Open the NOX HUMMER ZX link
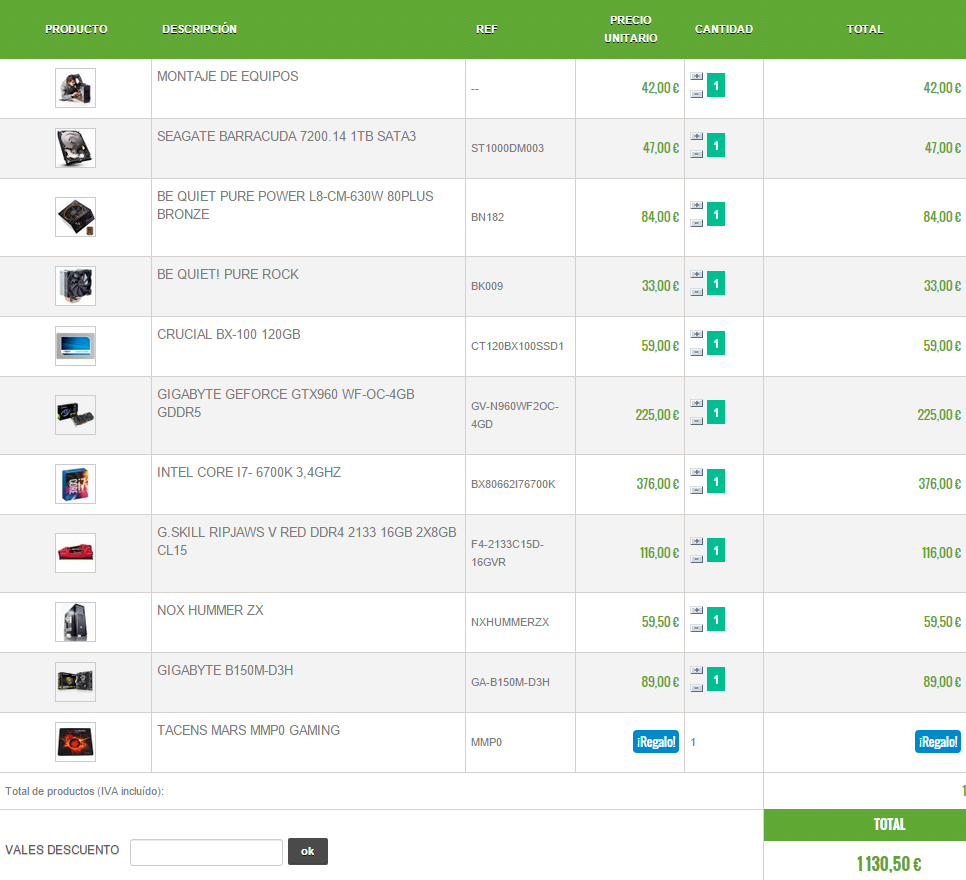This screenshot has width=966, height=880. pos(210,610)
